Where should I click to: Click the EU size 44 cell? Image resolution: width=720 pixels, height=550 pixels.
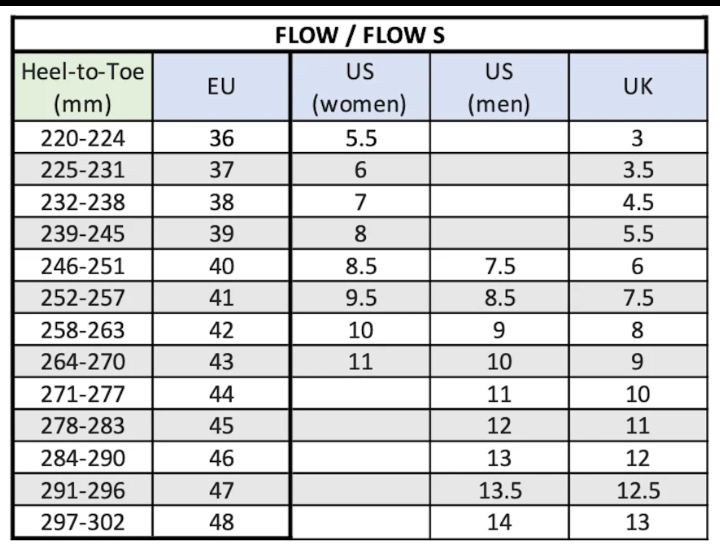221,394
